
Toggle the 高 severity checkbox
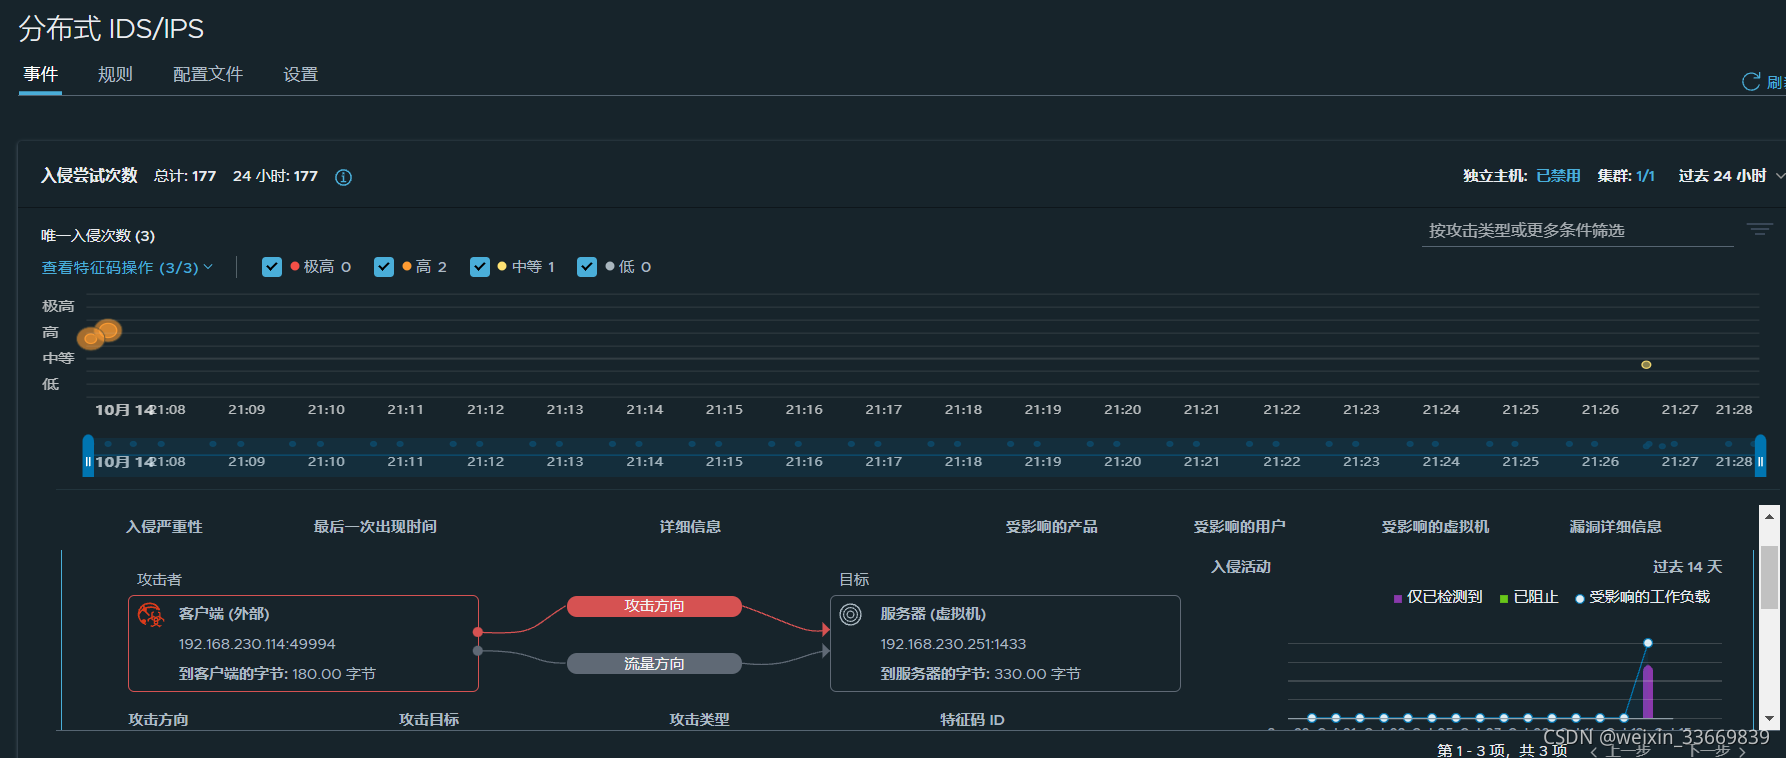[x=383, y=267]
